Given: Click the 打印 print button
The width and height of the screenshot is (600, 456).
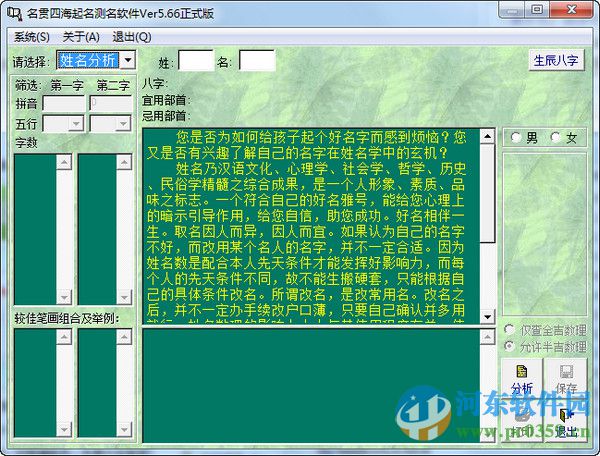Looking at the screenshot, I should click(522, 422).
